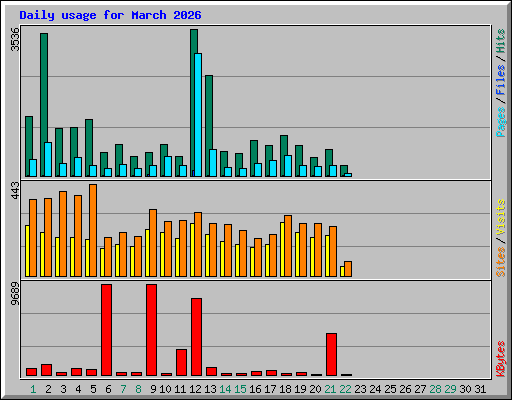
Task: Click day label 24 on the x-axis
Action: 375,389
